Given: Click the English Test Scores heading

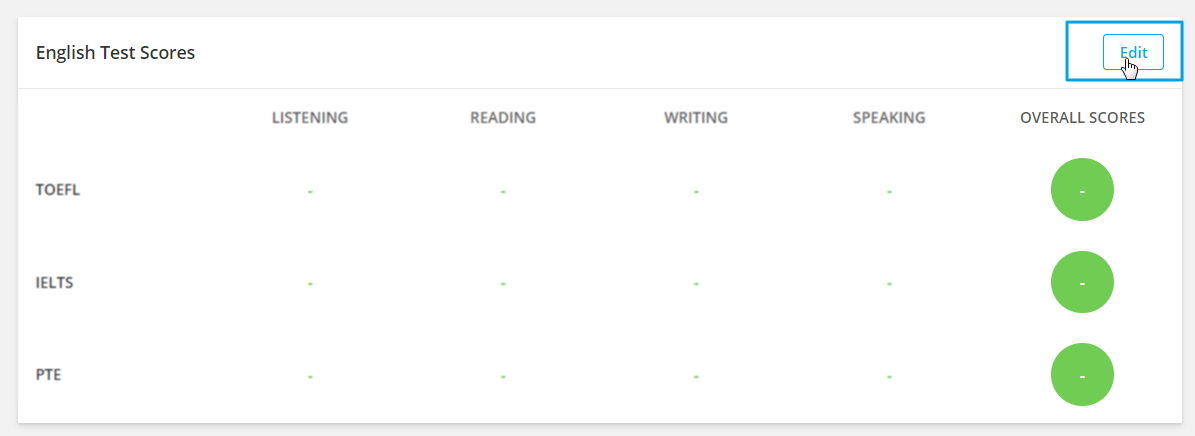Looking at the screenshot, I should 115,53.
